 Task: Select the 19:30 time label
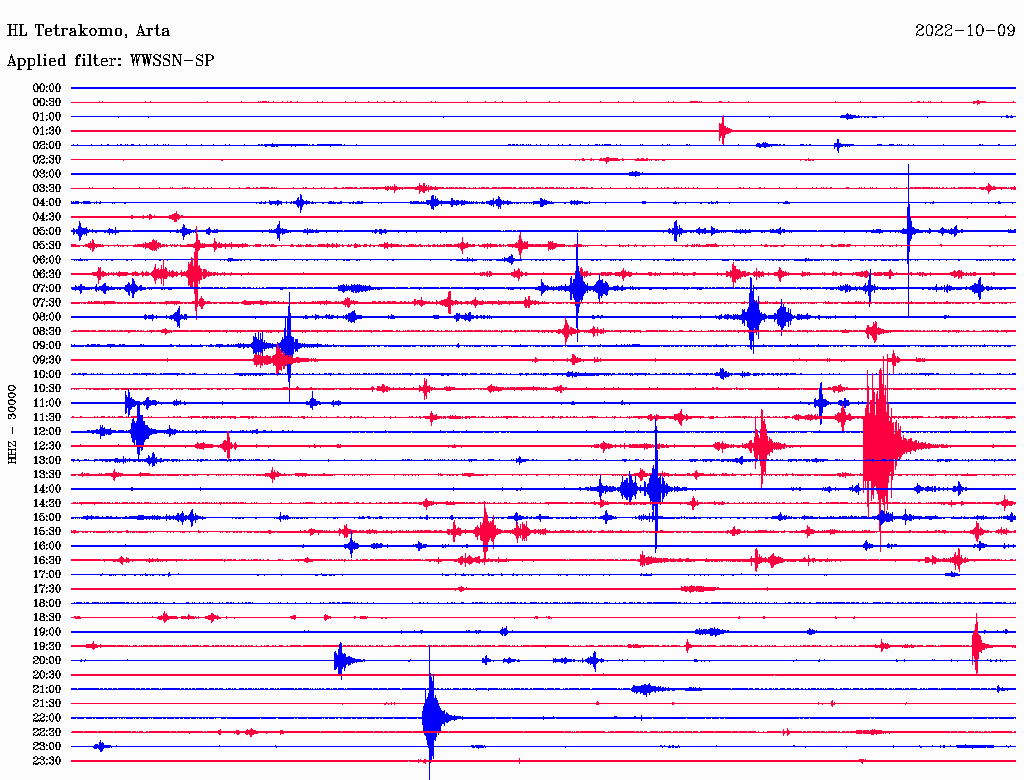(47, 646)
